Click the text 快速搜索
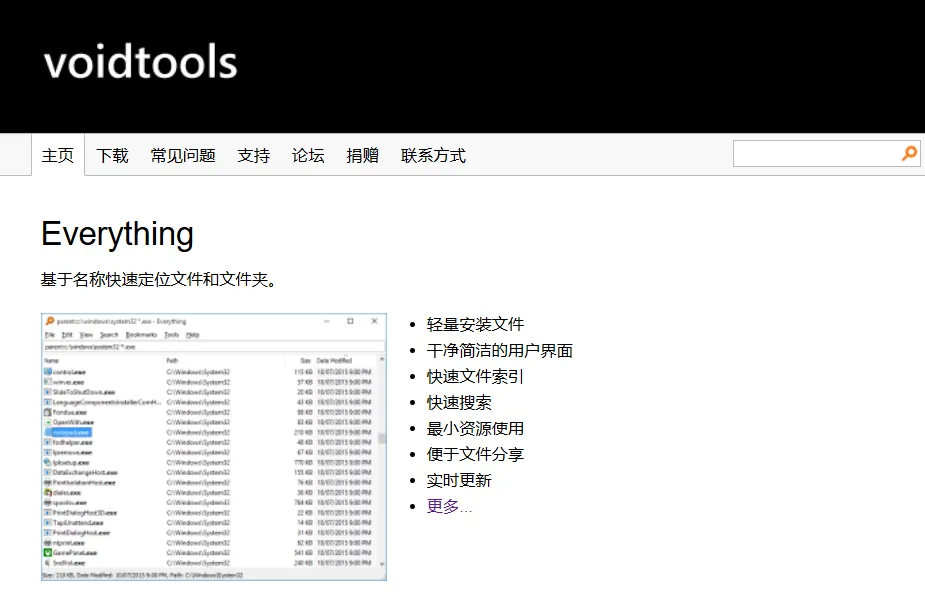The height and width of the screenshot is (615, 925). [x=459, y=402]
